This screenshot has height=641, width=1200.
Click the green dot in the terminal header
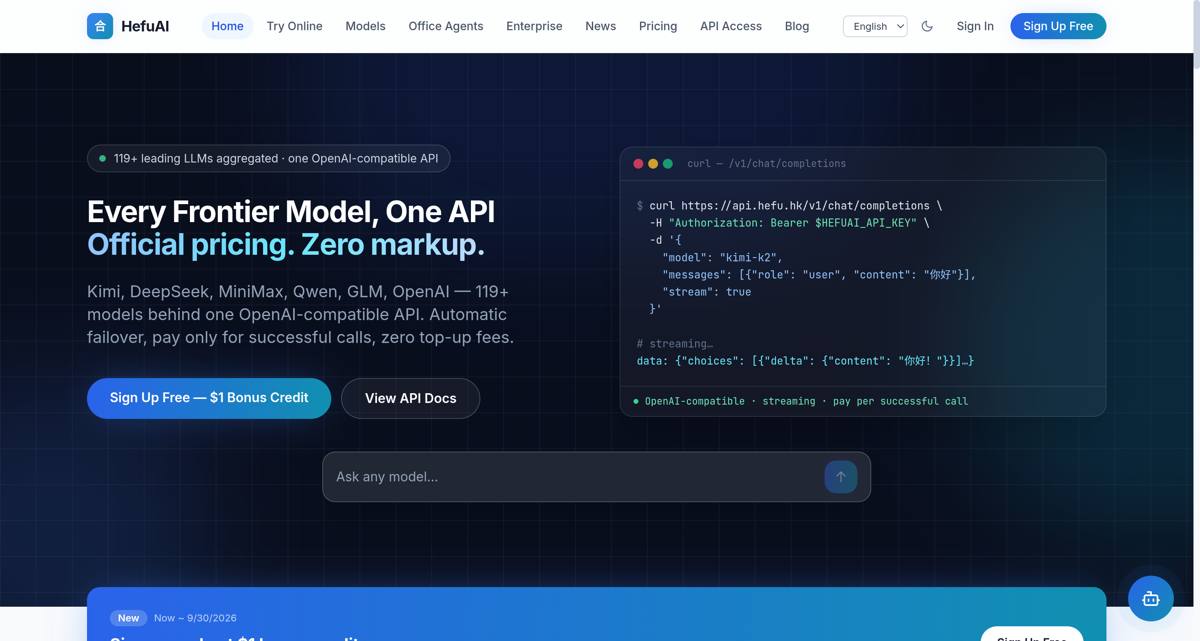click(667, 164)
